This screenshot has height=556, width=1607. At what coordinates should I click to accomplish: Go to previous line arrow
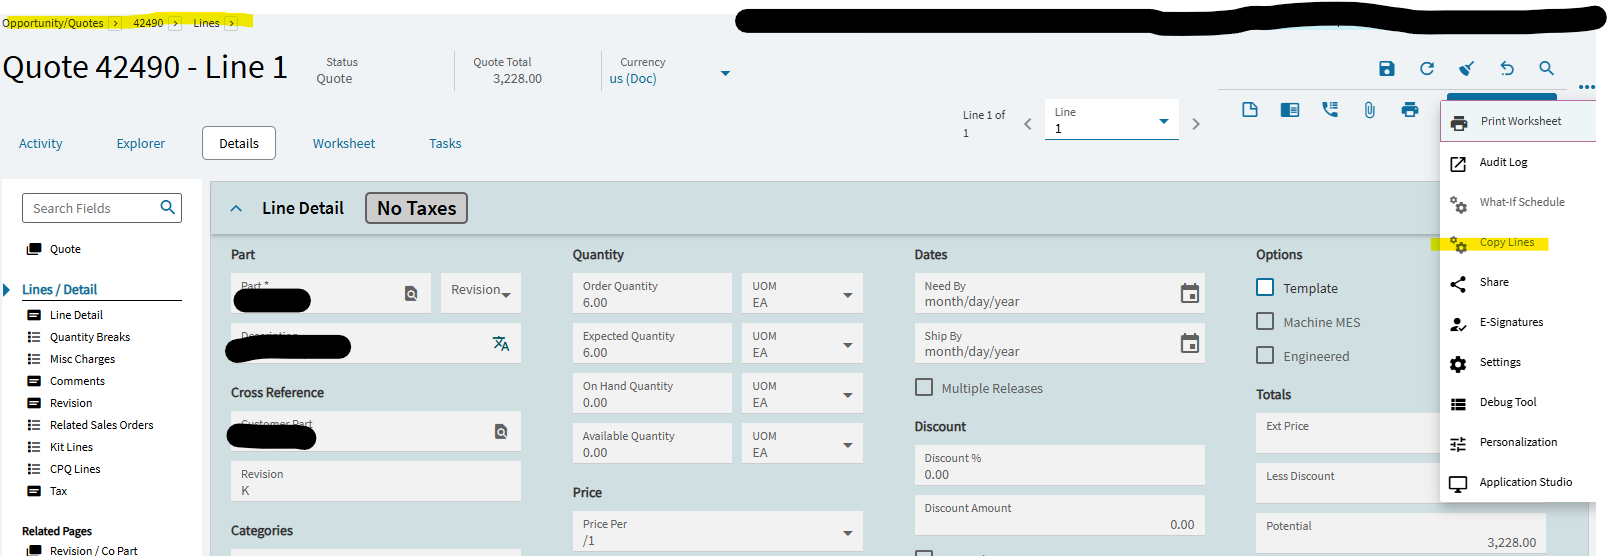point(1027,124)
